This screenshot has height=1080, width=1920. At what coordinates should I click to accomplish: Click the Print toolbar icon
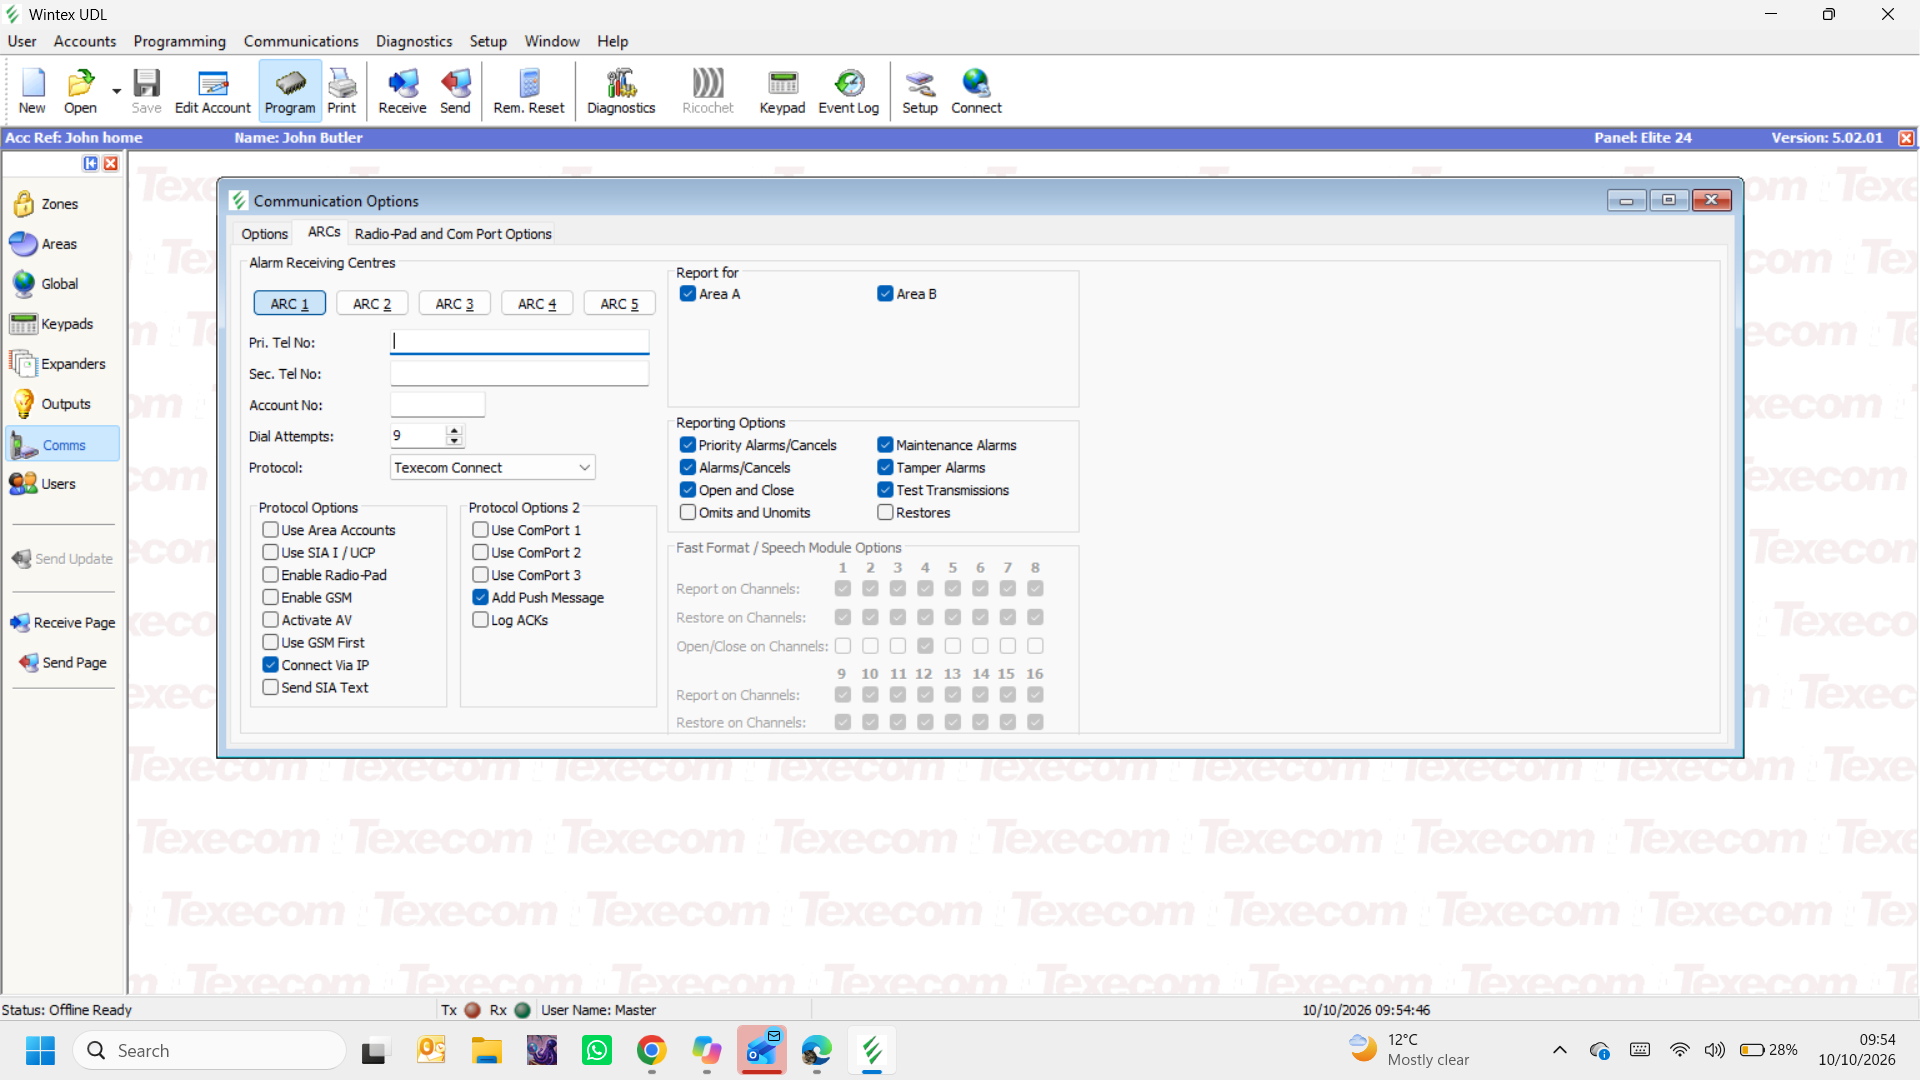341,91
